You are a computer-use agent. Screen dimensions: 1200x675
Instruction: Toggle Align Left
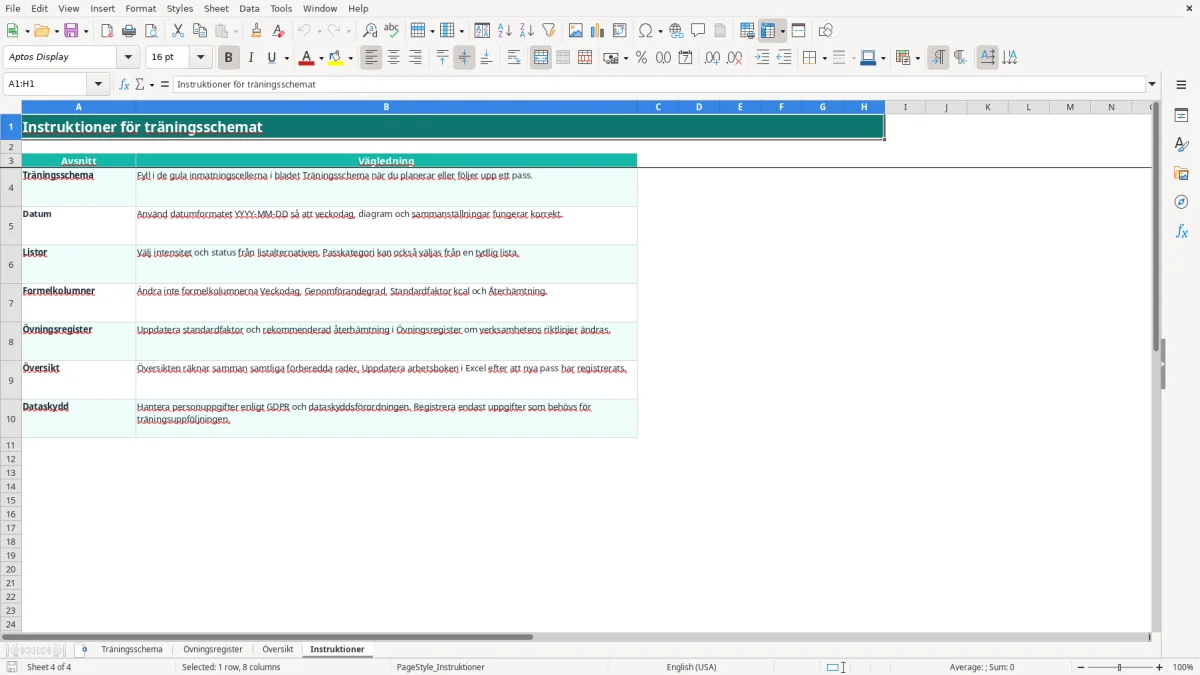tap(371, 58)
